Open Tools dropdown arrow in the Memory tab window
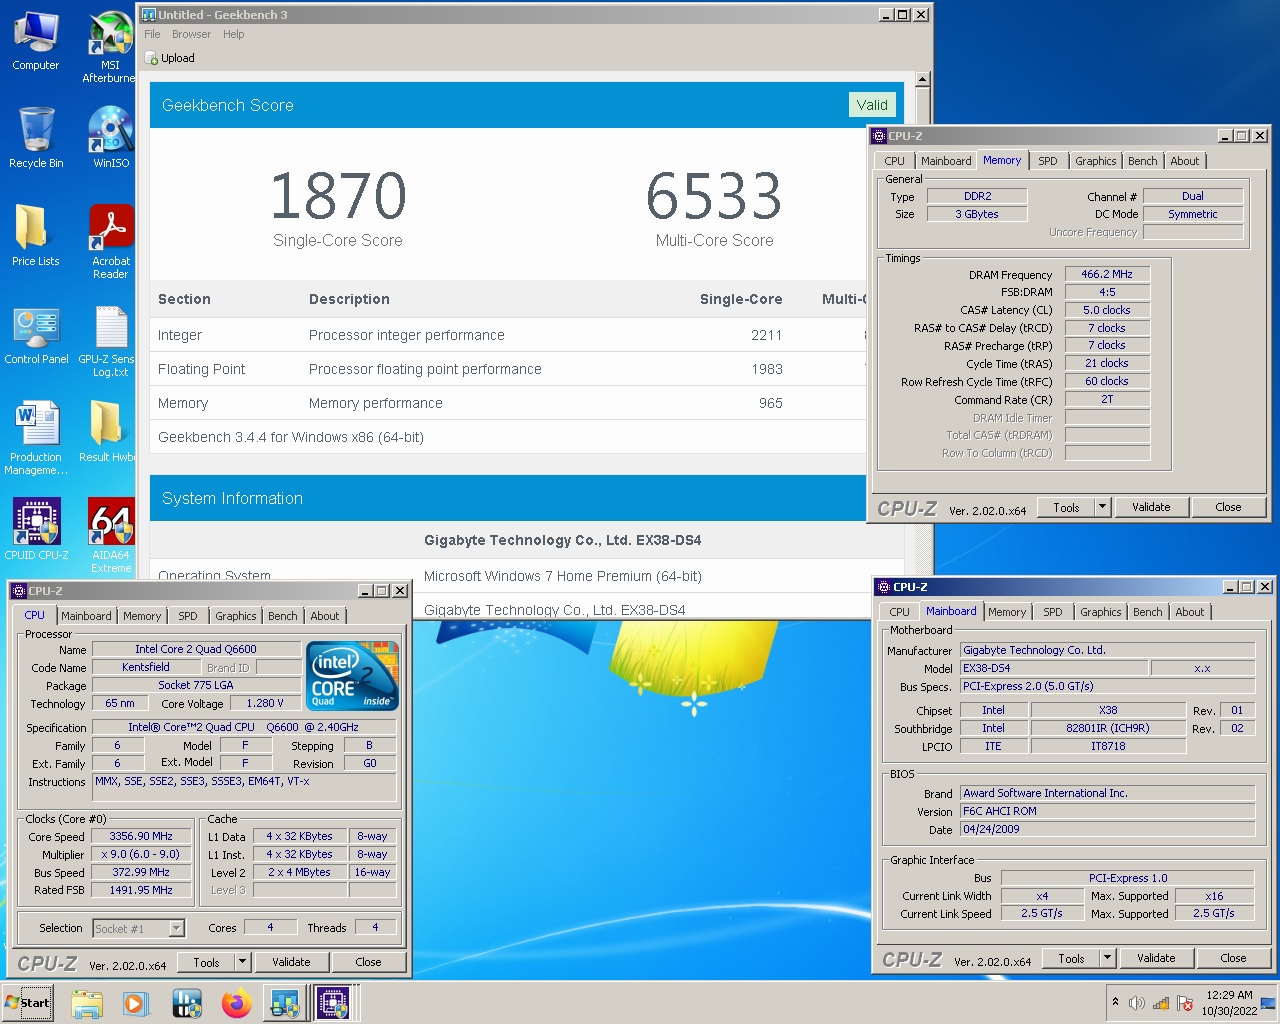Screen dimensions: 1280x1024 coord(1102,507)
